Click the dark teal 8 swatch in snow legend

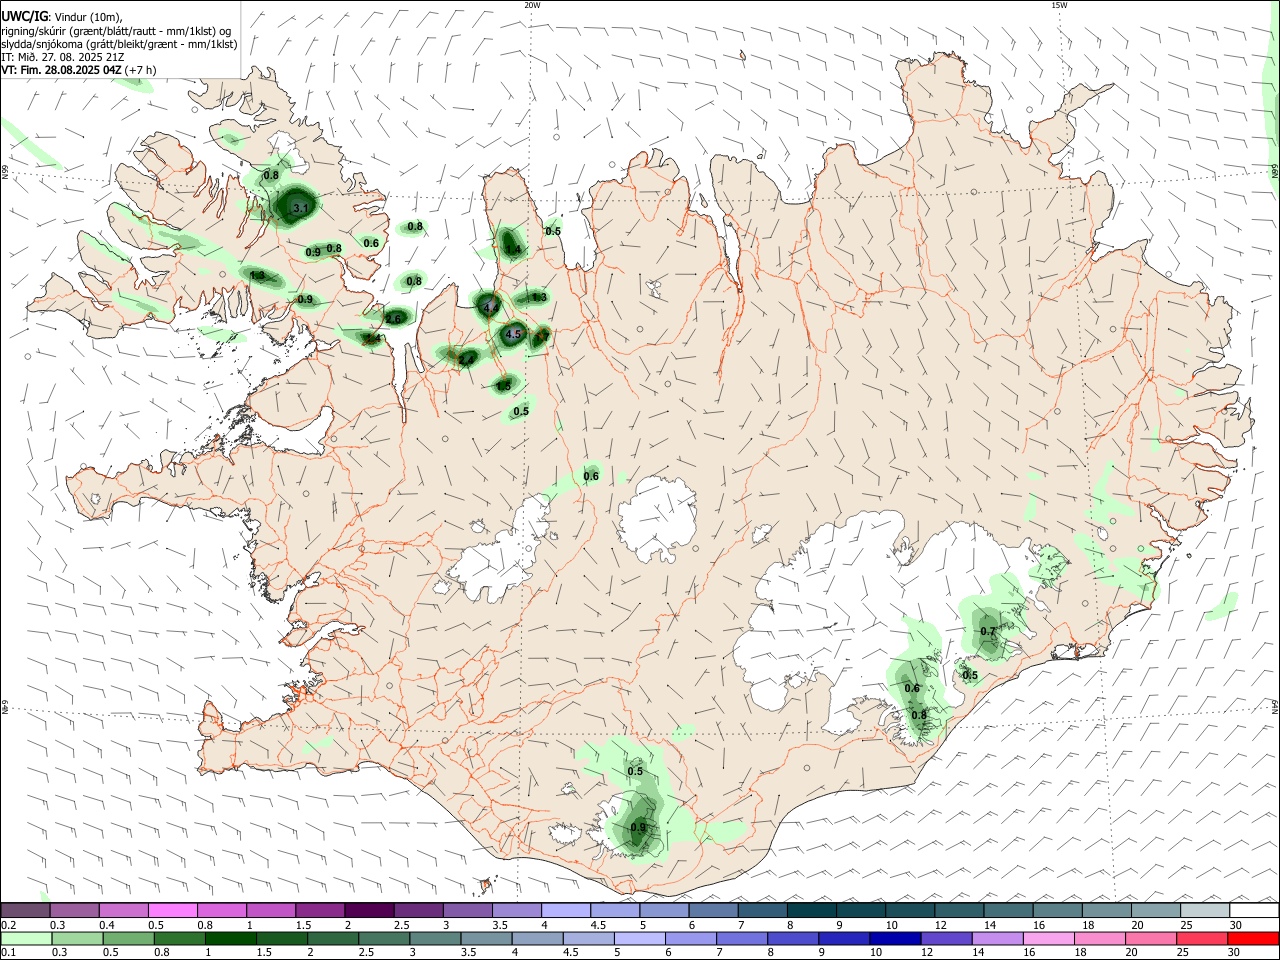click(811, 910)
